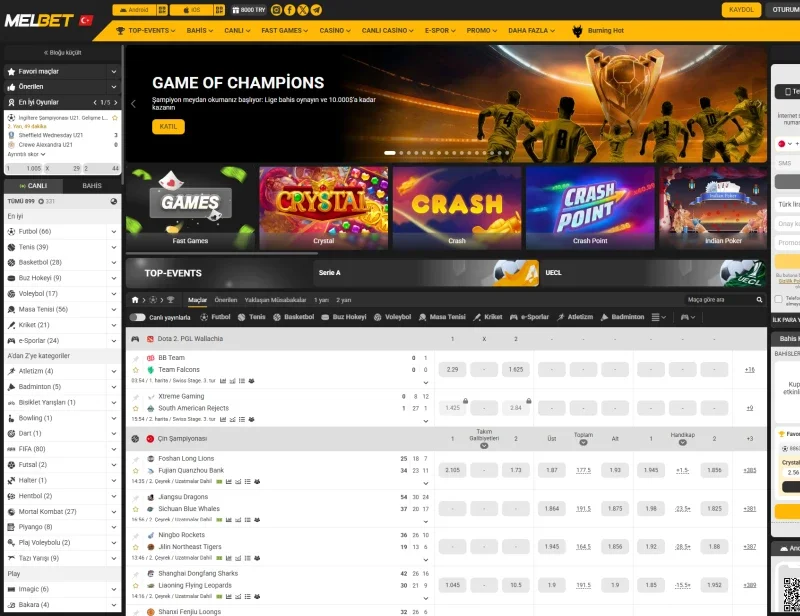Click the Turkish flag language icon
Viewport: 800px width, 616px height.
86,20
